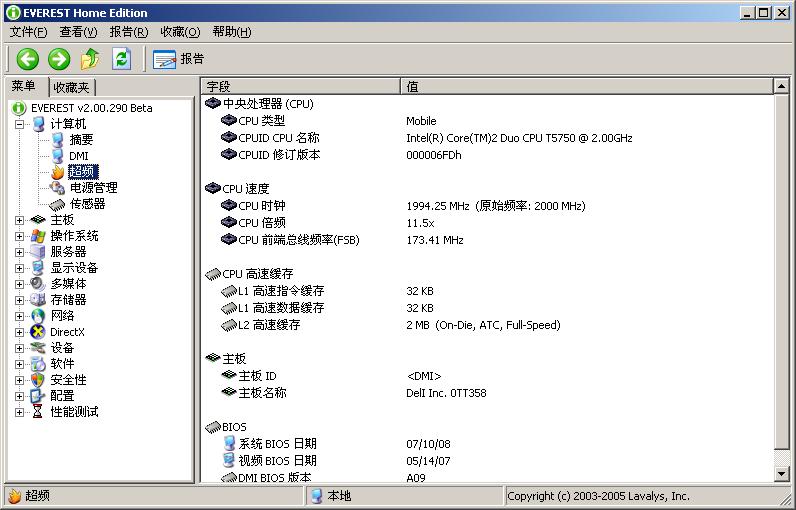The image size is (796, 510).
Task: Click the Dell Inc. 0TT358 value
Action: [446, 393]
